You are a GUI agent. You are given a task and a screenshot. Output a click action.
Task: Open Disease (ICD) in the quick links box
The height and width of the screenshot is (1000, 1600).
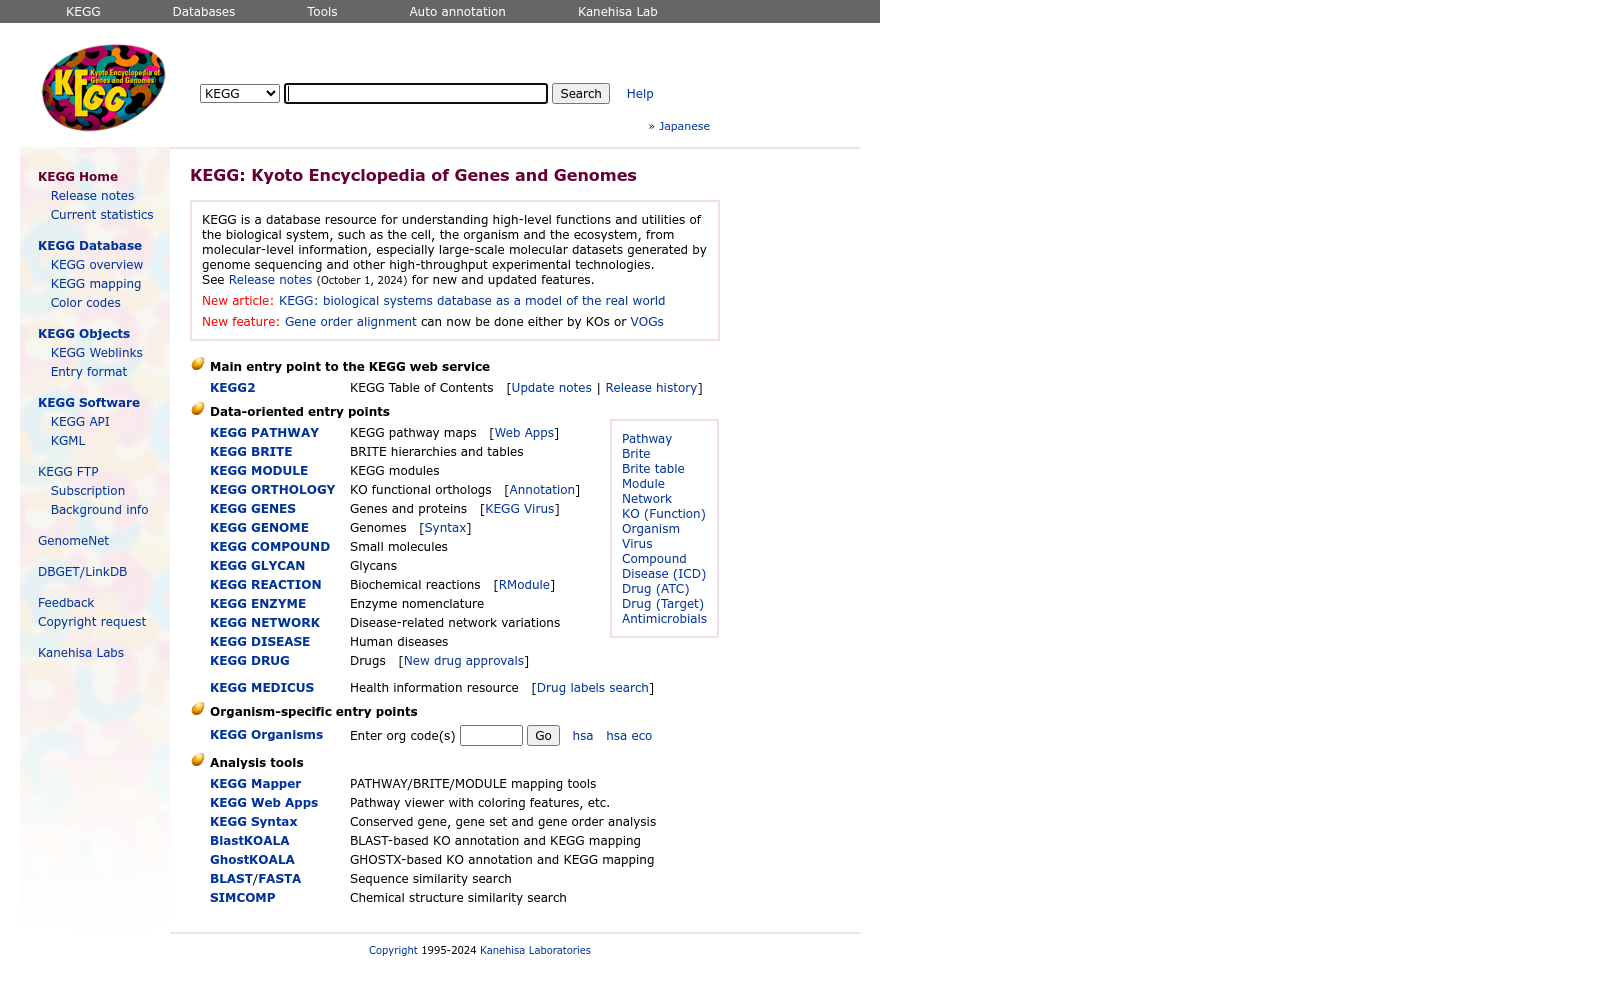(664, 574)
